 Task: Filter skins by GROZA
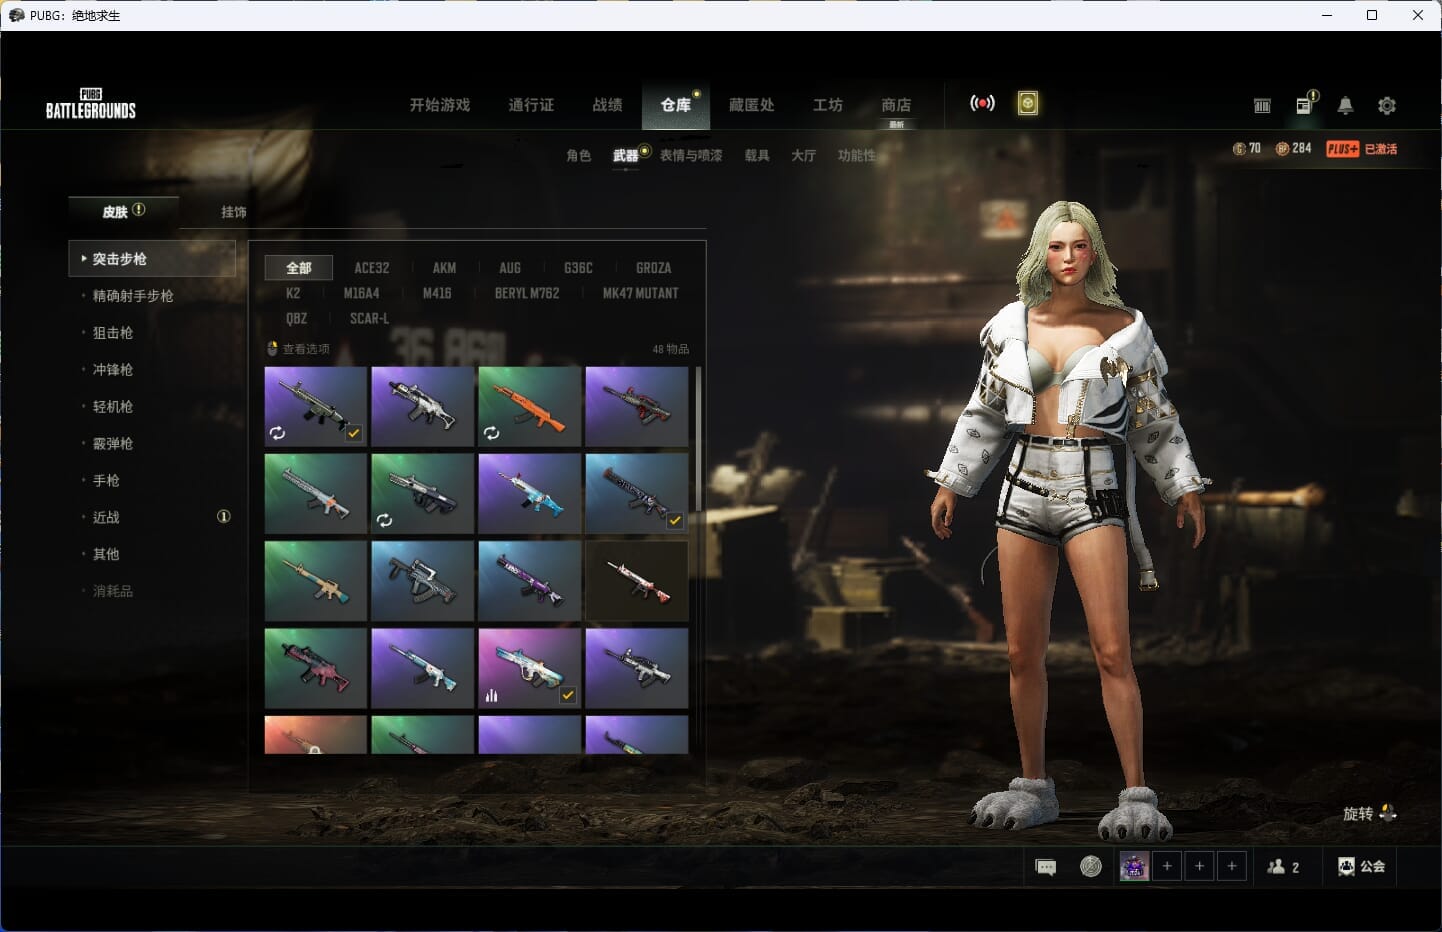pyautogui.click(x=654, y=268)
